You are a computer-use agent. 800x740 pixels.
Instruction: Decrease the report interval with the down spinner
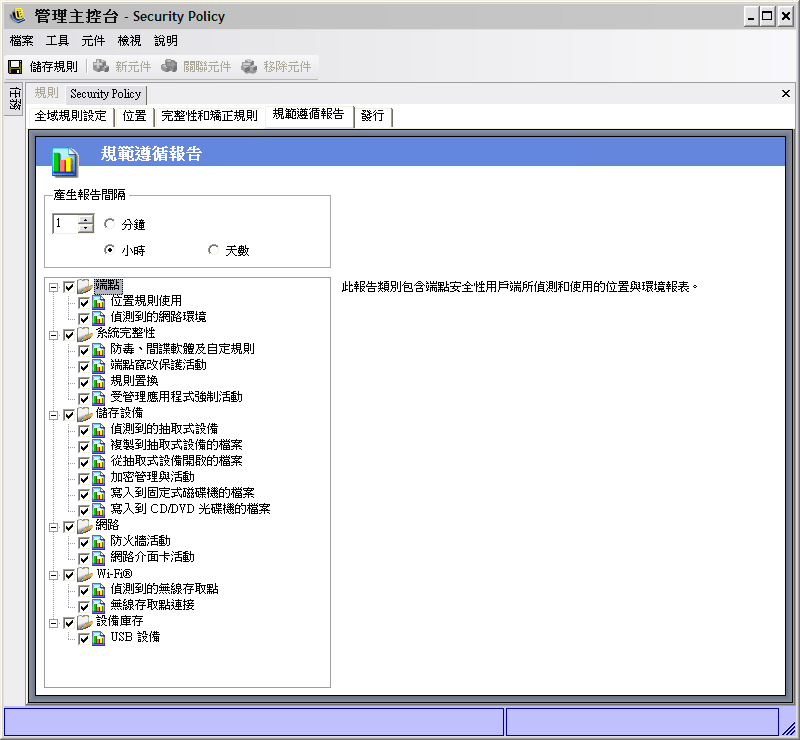[x=86, y=228]
